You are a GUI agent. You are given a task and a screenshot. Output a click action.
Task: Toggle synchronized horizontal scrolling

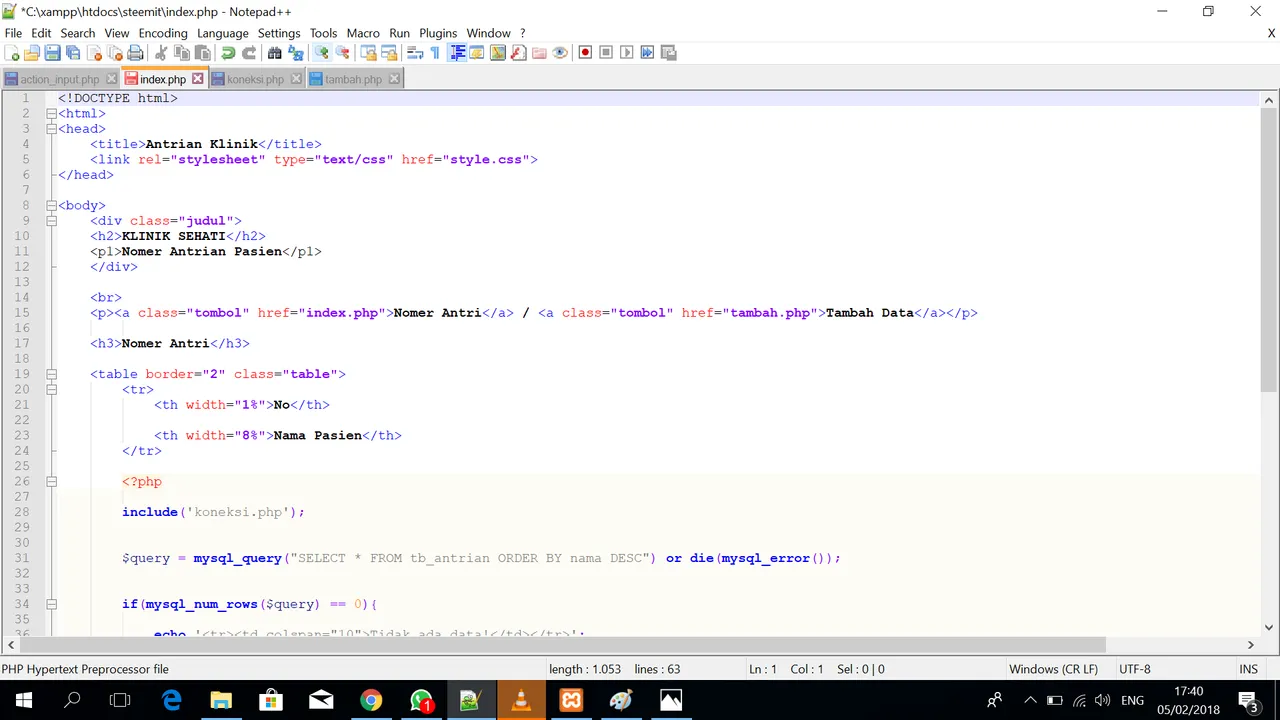pyautogui.click(x=389, y=53)
